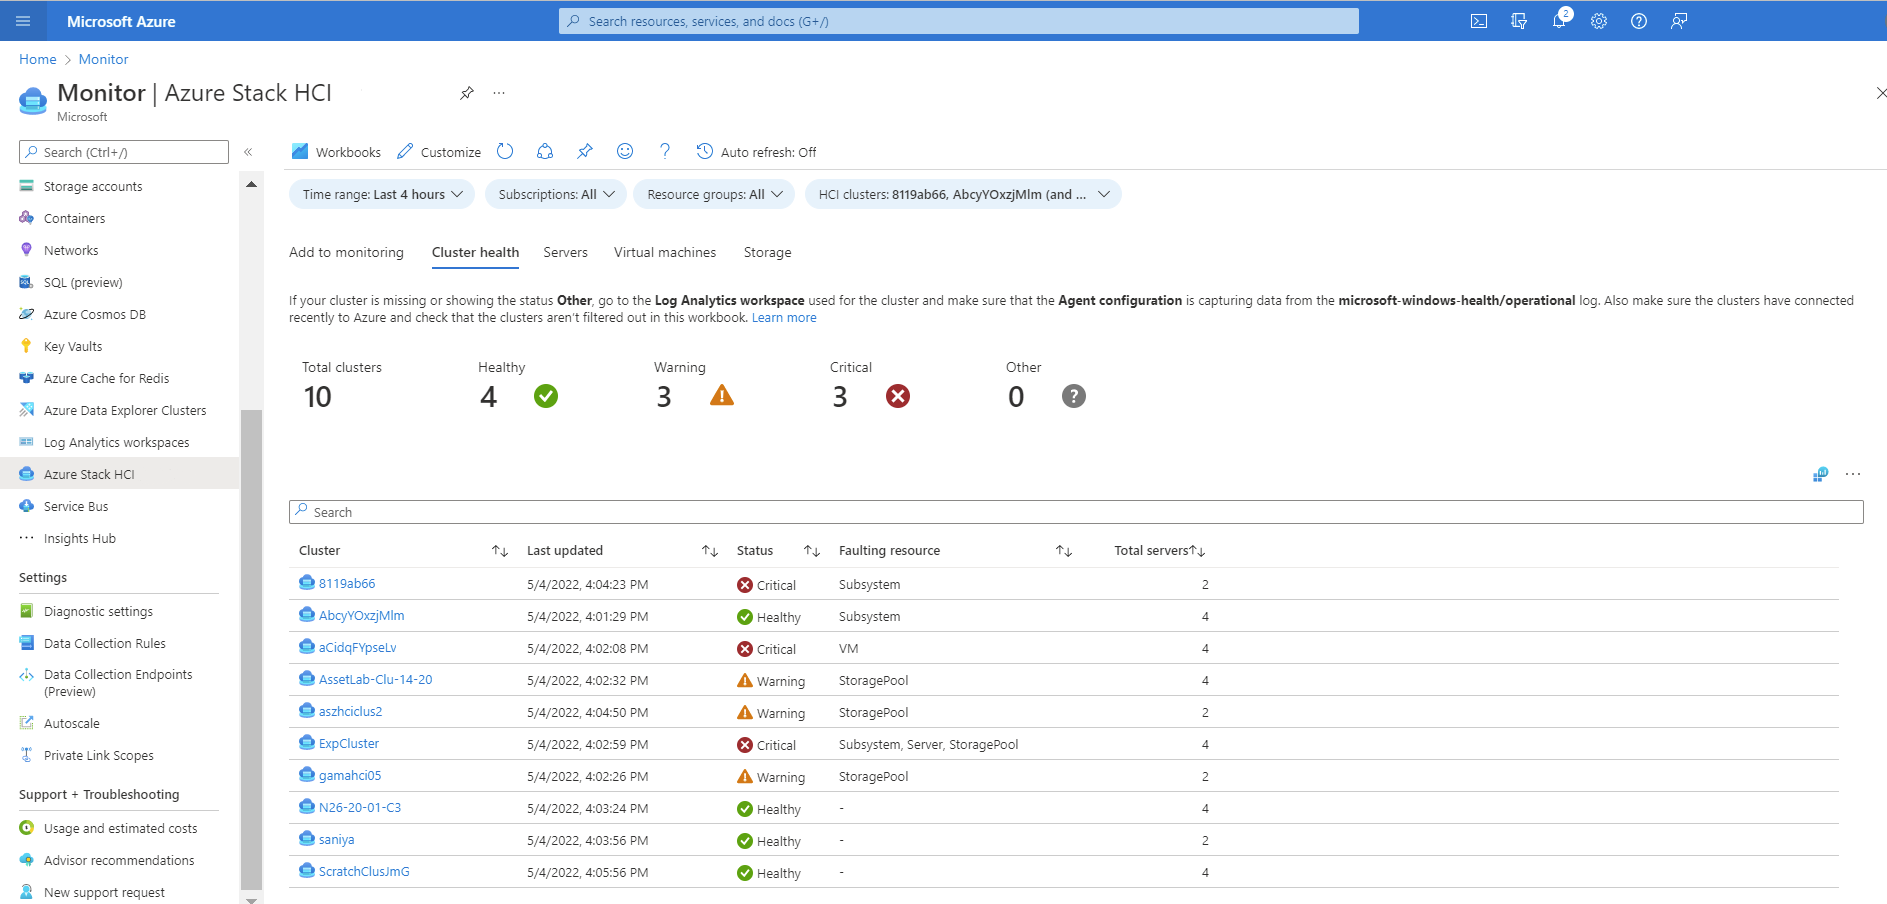
Task: Switch to the Virtual machines tab
Action: 664,252
